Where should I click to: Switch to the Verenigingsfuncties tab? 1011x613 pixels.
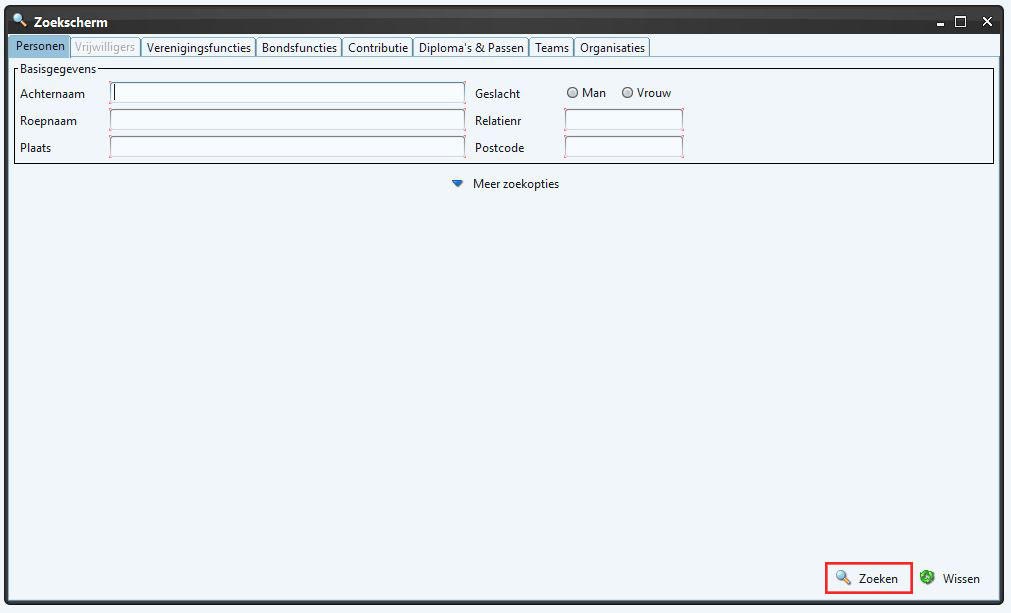click(198, 47)
